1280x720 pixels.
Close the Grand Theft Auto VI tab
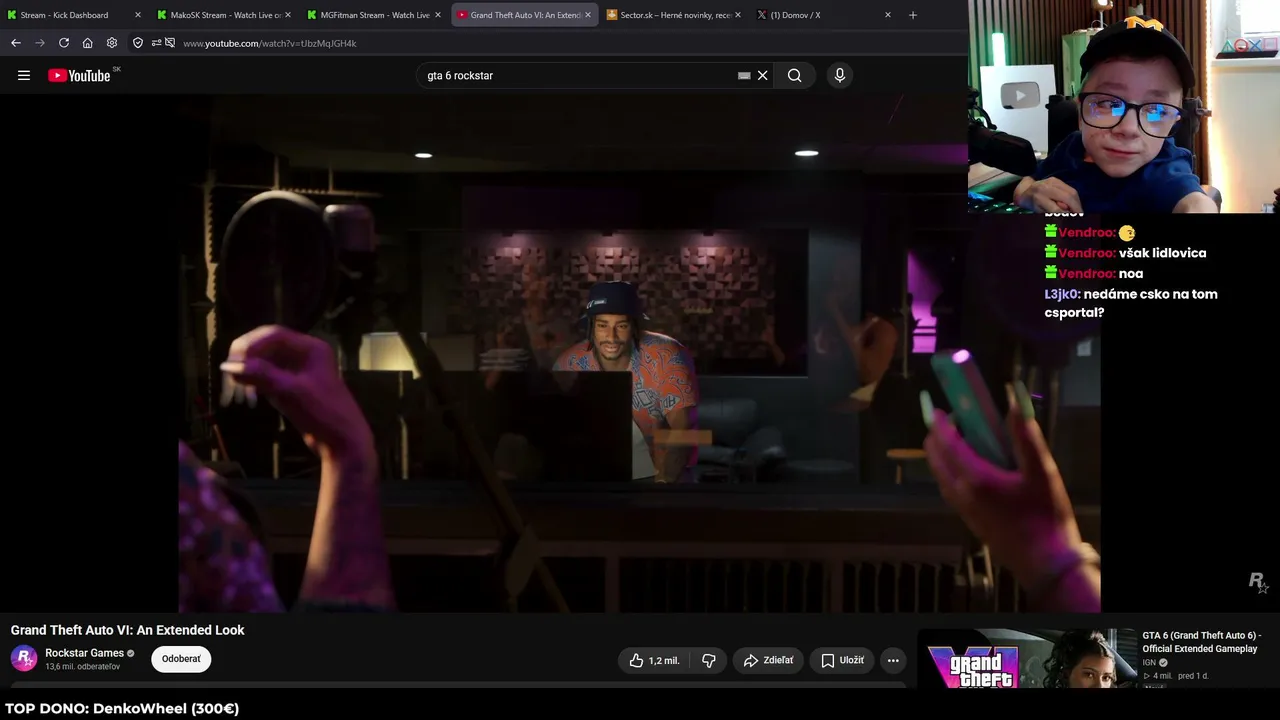coord(588,15)
